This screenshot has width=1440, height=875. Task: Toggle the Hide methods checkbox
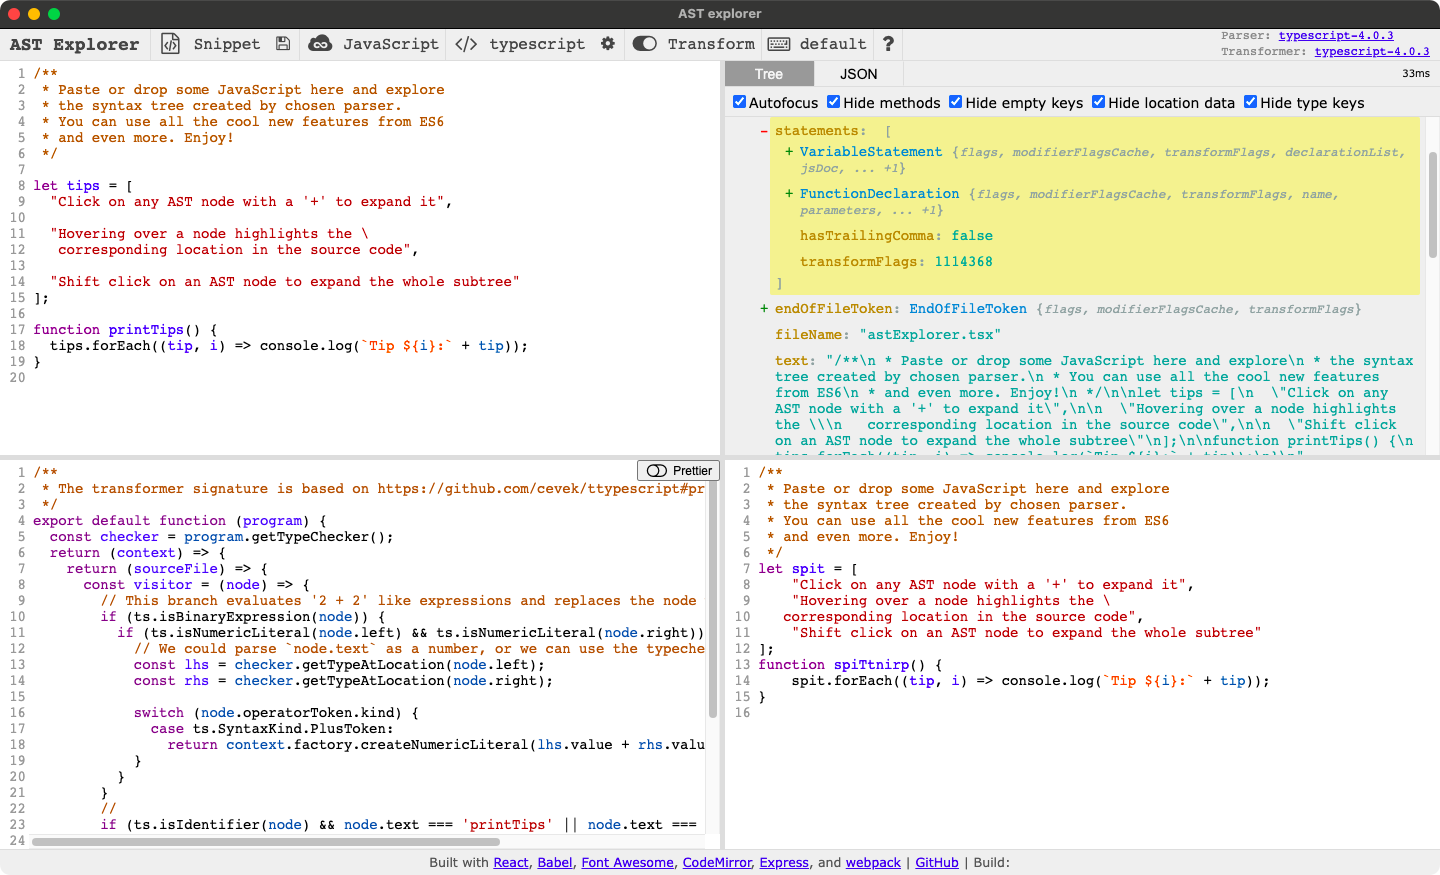click(x=834, y=102)
